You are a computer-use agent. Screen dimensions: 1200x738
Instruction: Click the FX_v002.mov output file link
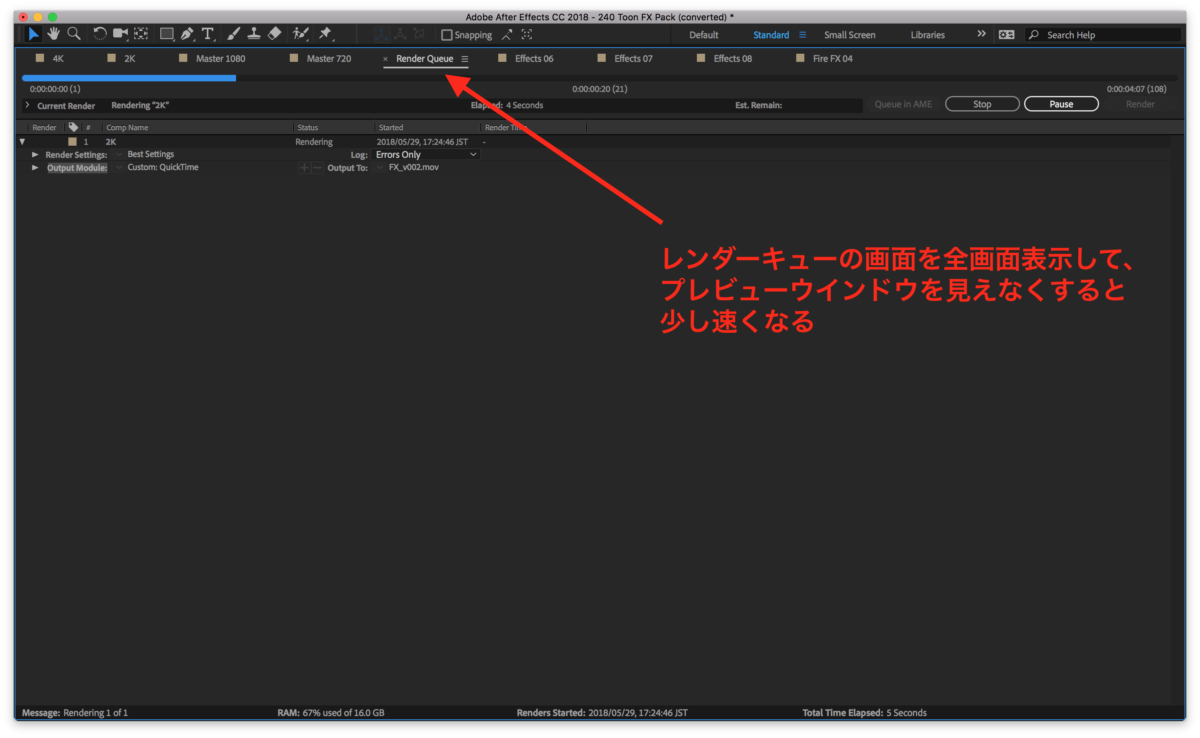tap(414, 168)
